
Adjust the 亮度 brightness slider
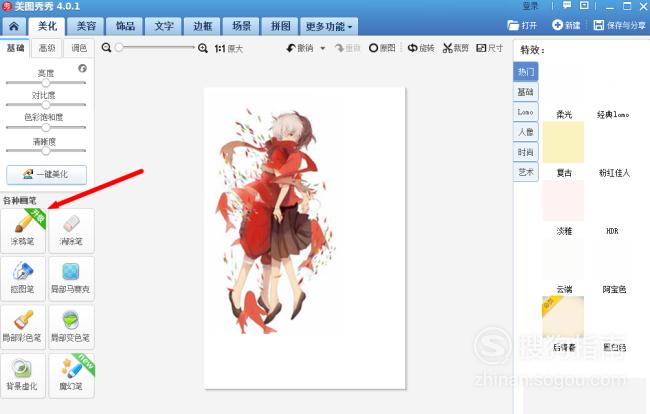pyautogui.click(x=46, y=83)
